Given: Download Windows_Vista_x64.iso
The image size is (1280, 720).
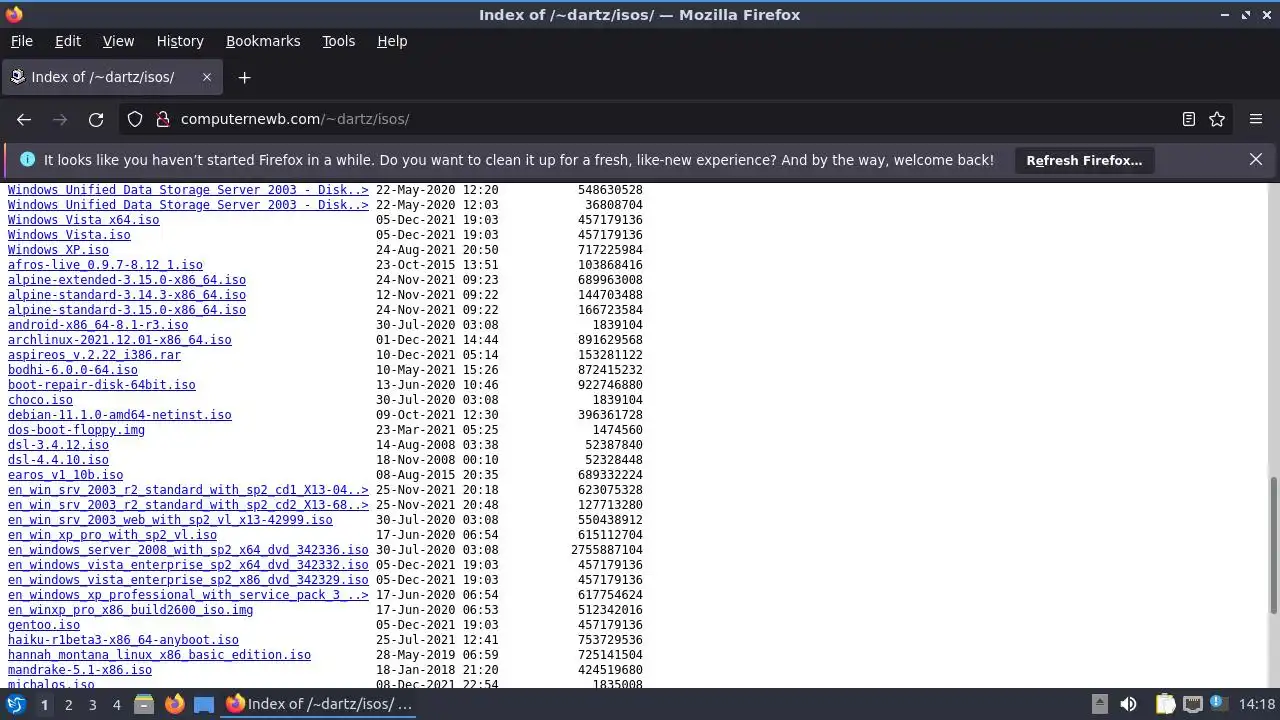Looking at the screenshot, I should [x=83, y=220].
